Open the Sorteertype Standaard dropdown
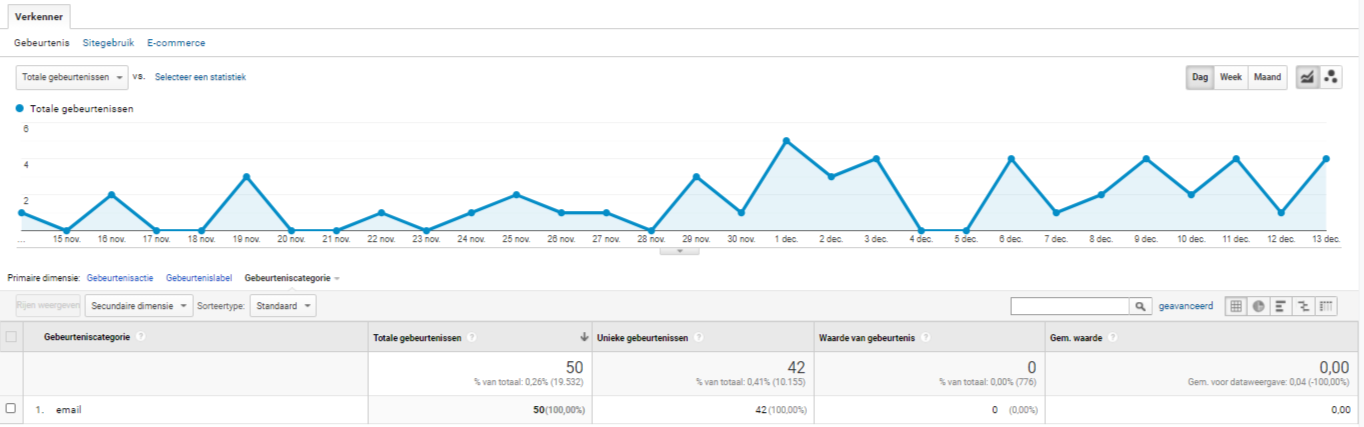The image size is (1364, 427). coord(283,306)
